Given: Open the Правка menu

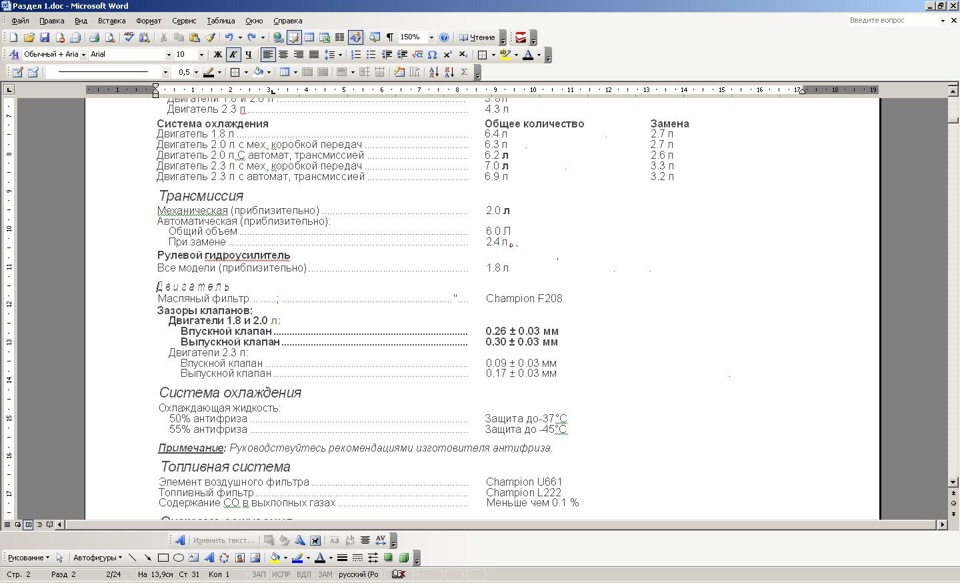Looking at the screenshot, I should (51, 21).
